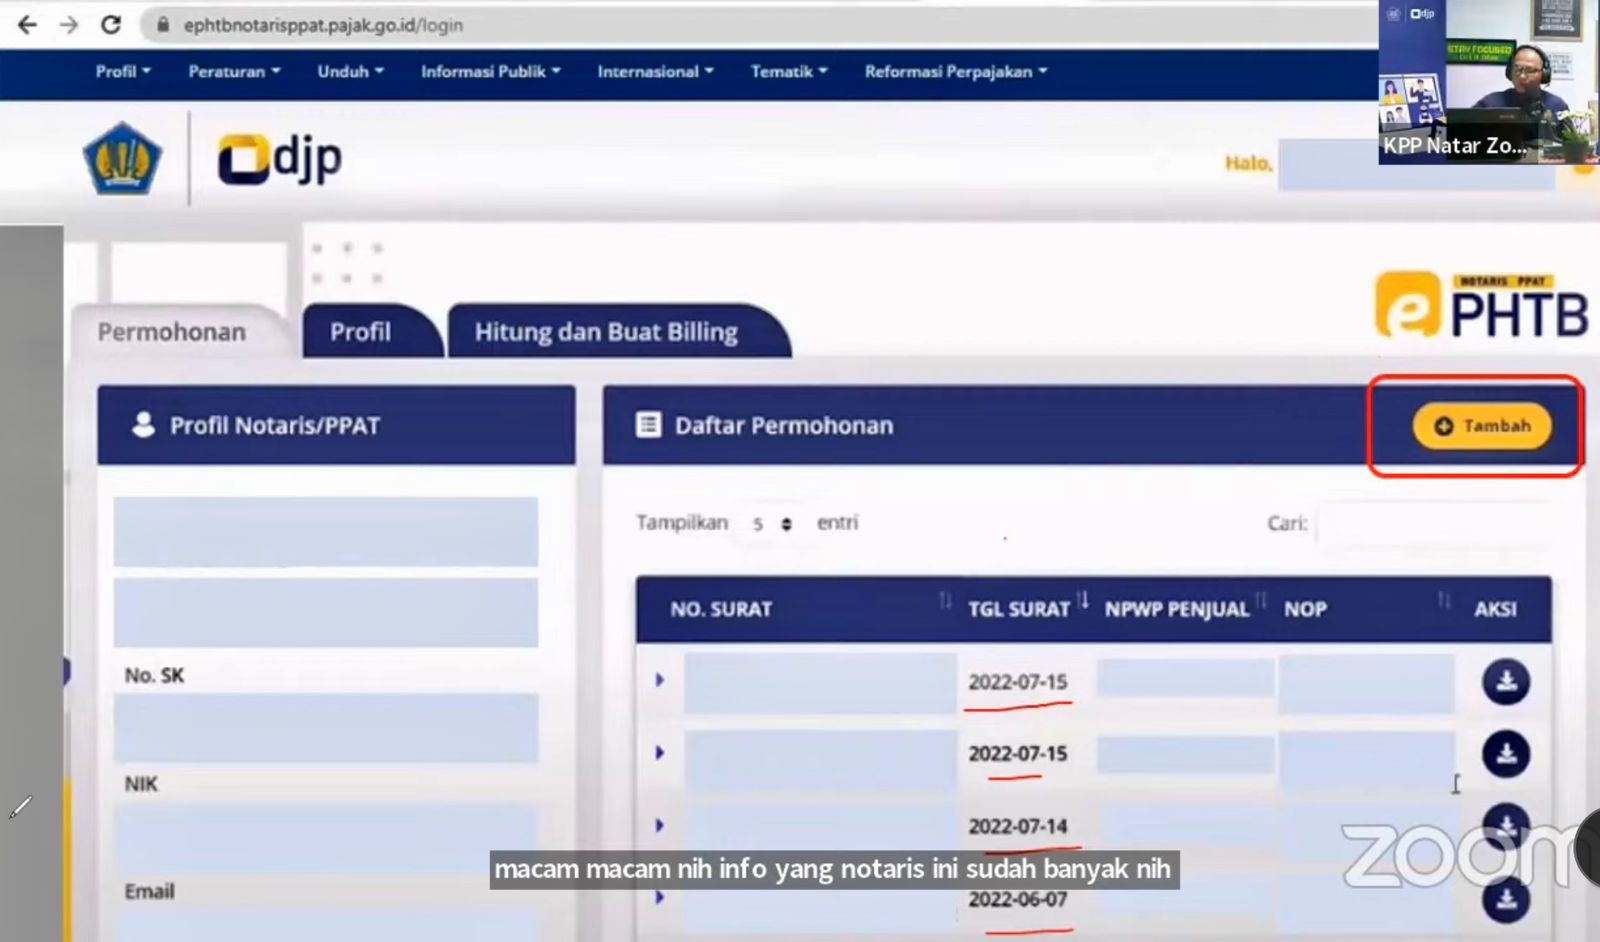Expand the first permohonan row triangle
Screen dimensions: 1600x942
[660, 680]
